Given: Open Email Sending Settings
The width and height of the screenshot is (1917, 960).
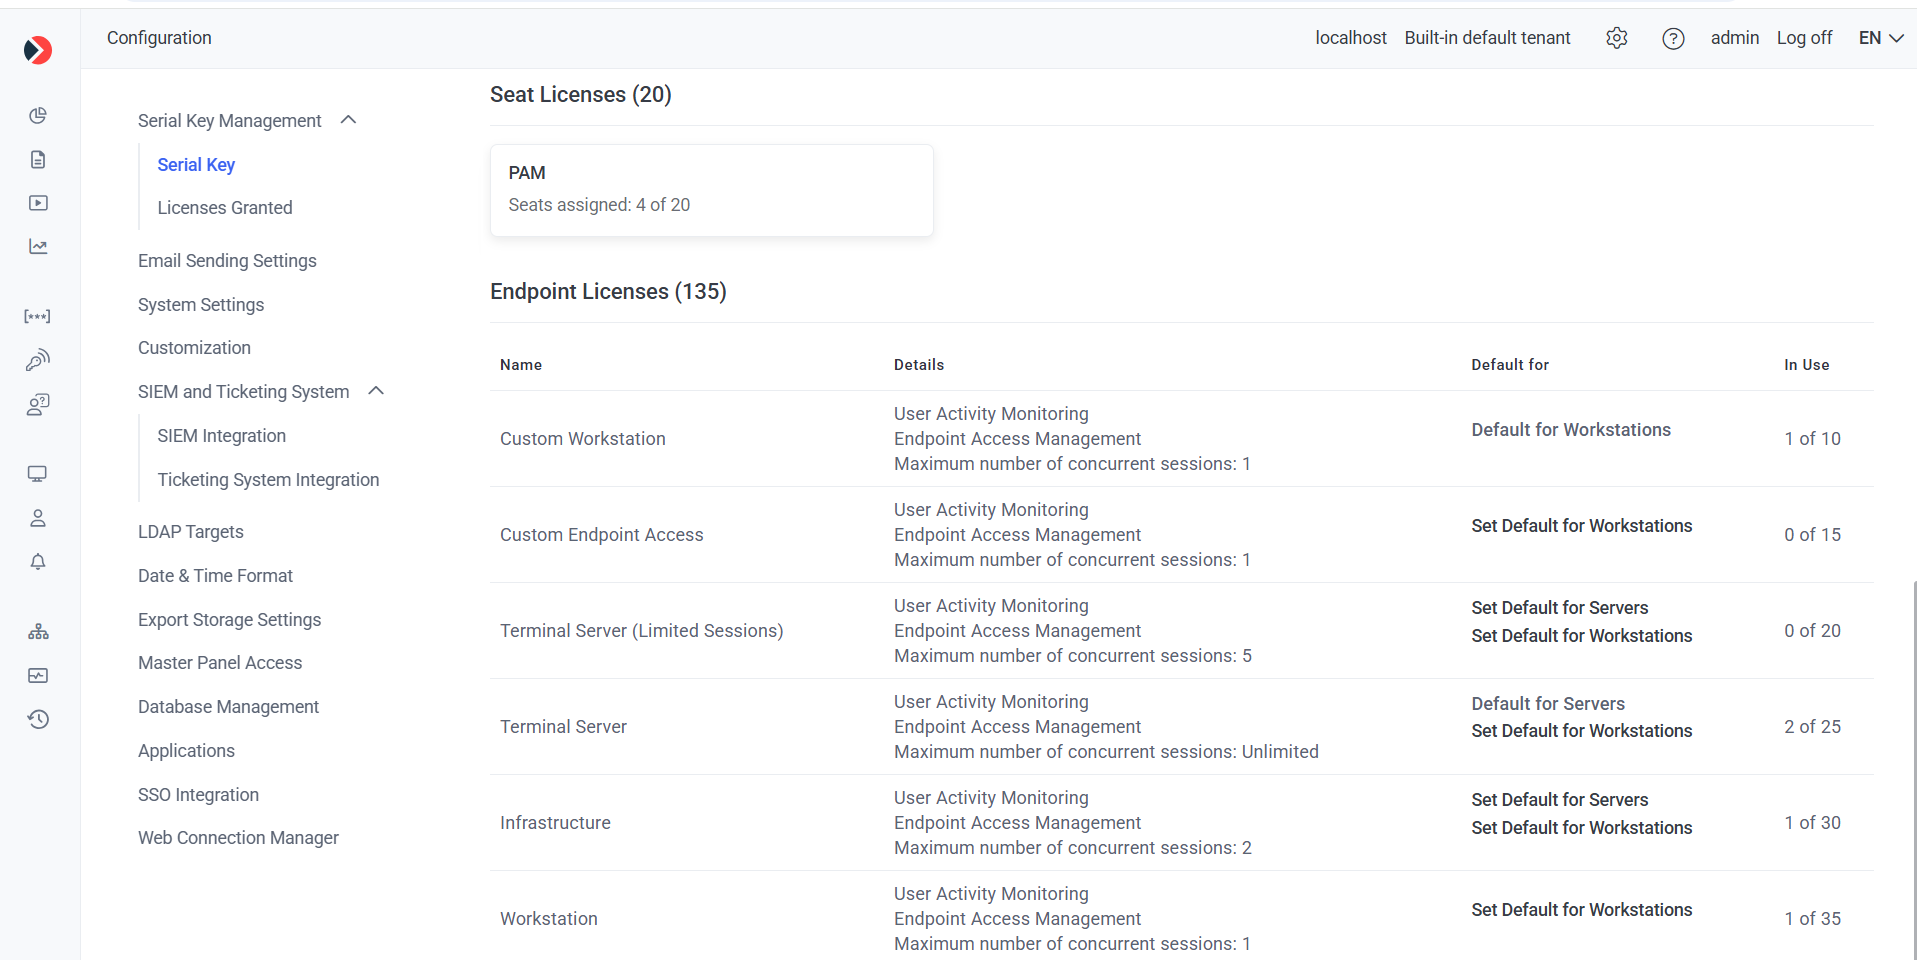Looking at the screenshot, I should 227,261.
